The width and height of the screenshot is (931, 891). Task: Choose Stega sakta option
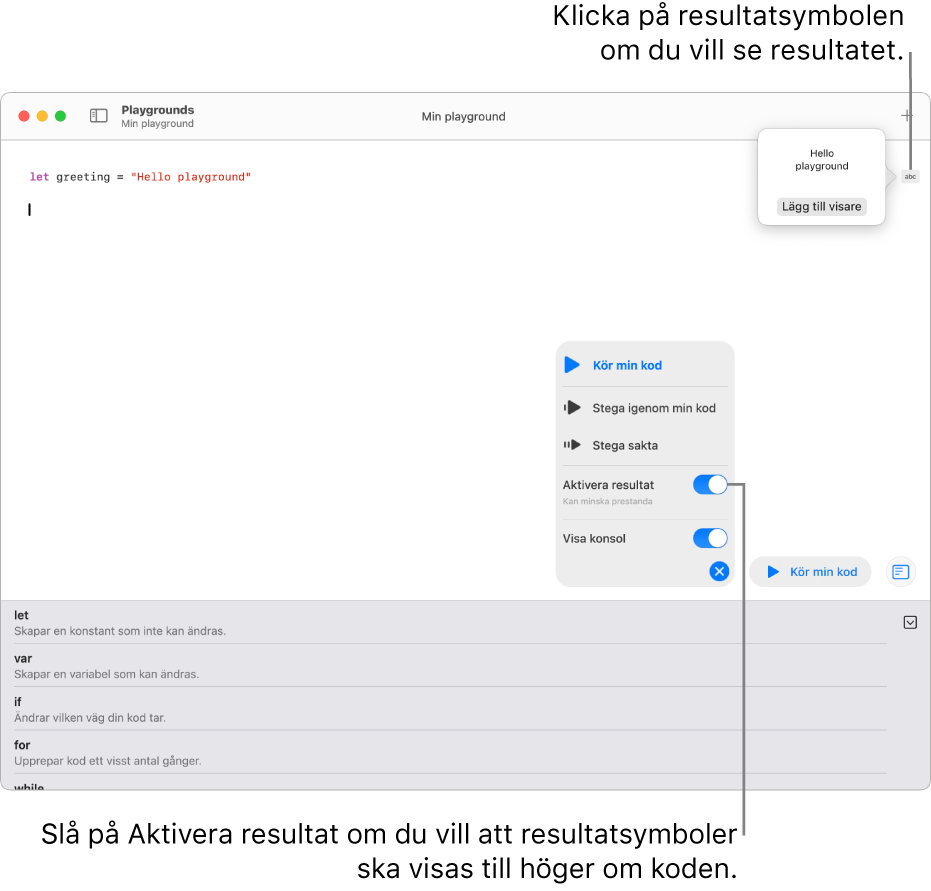[645, 445]
